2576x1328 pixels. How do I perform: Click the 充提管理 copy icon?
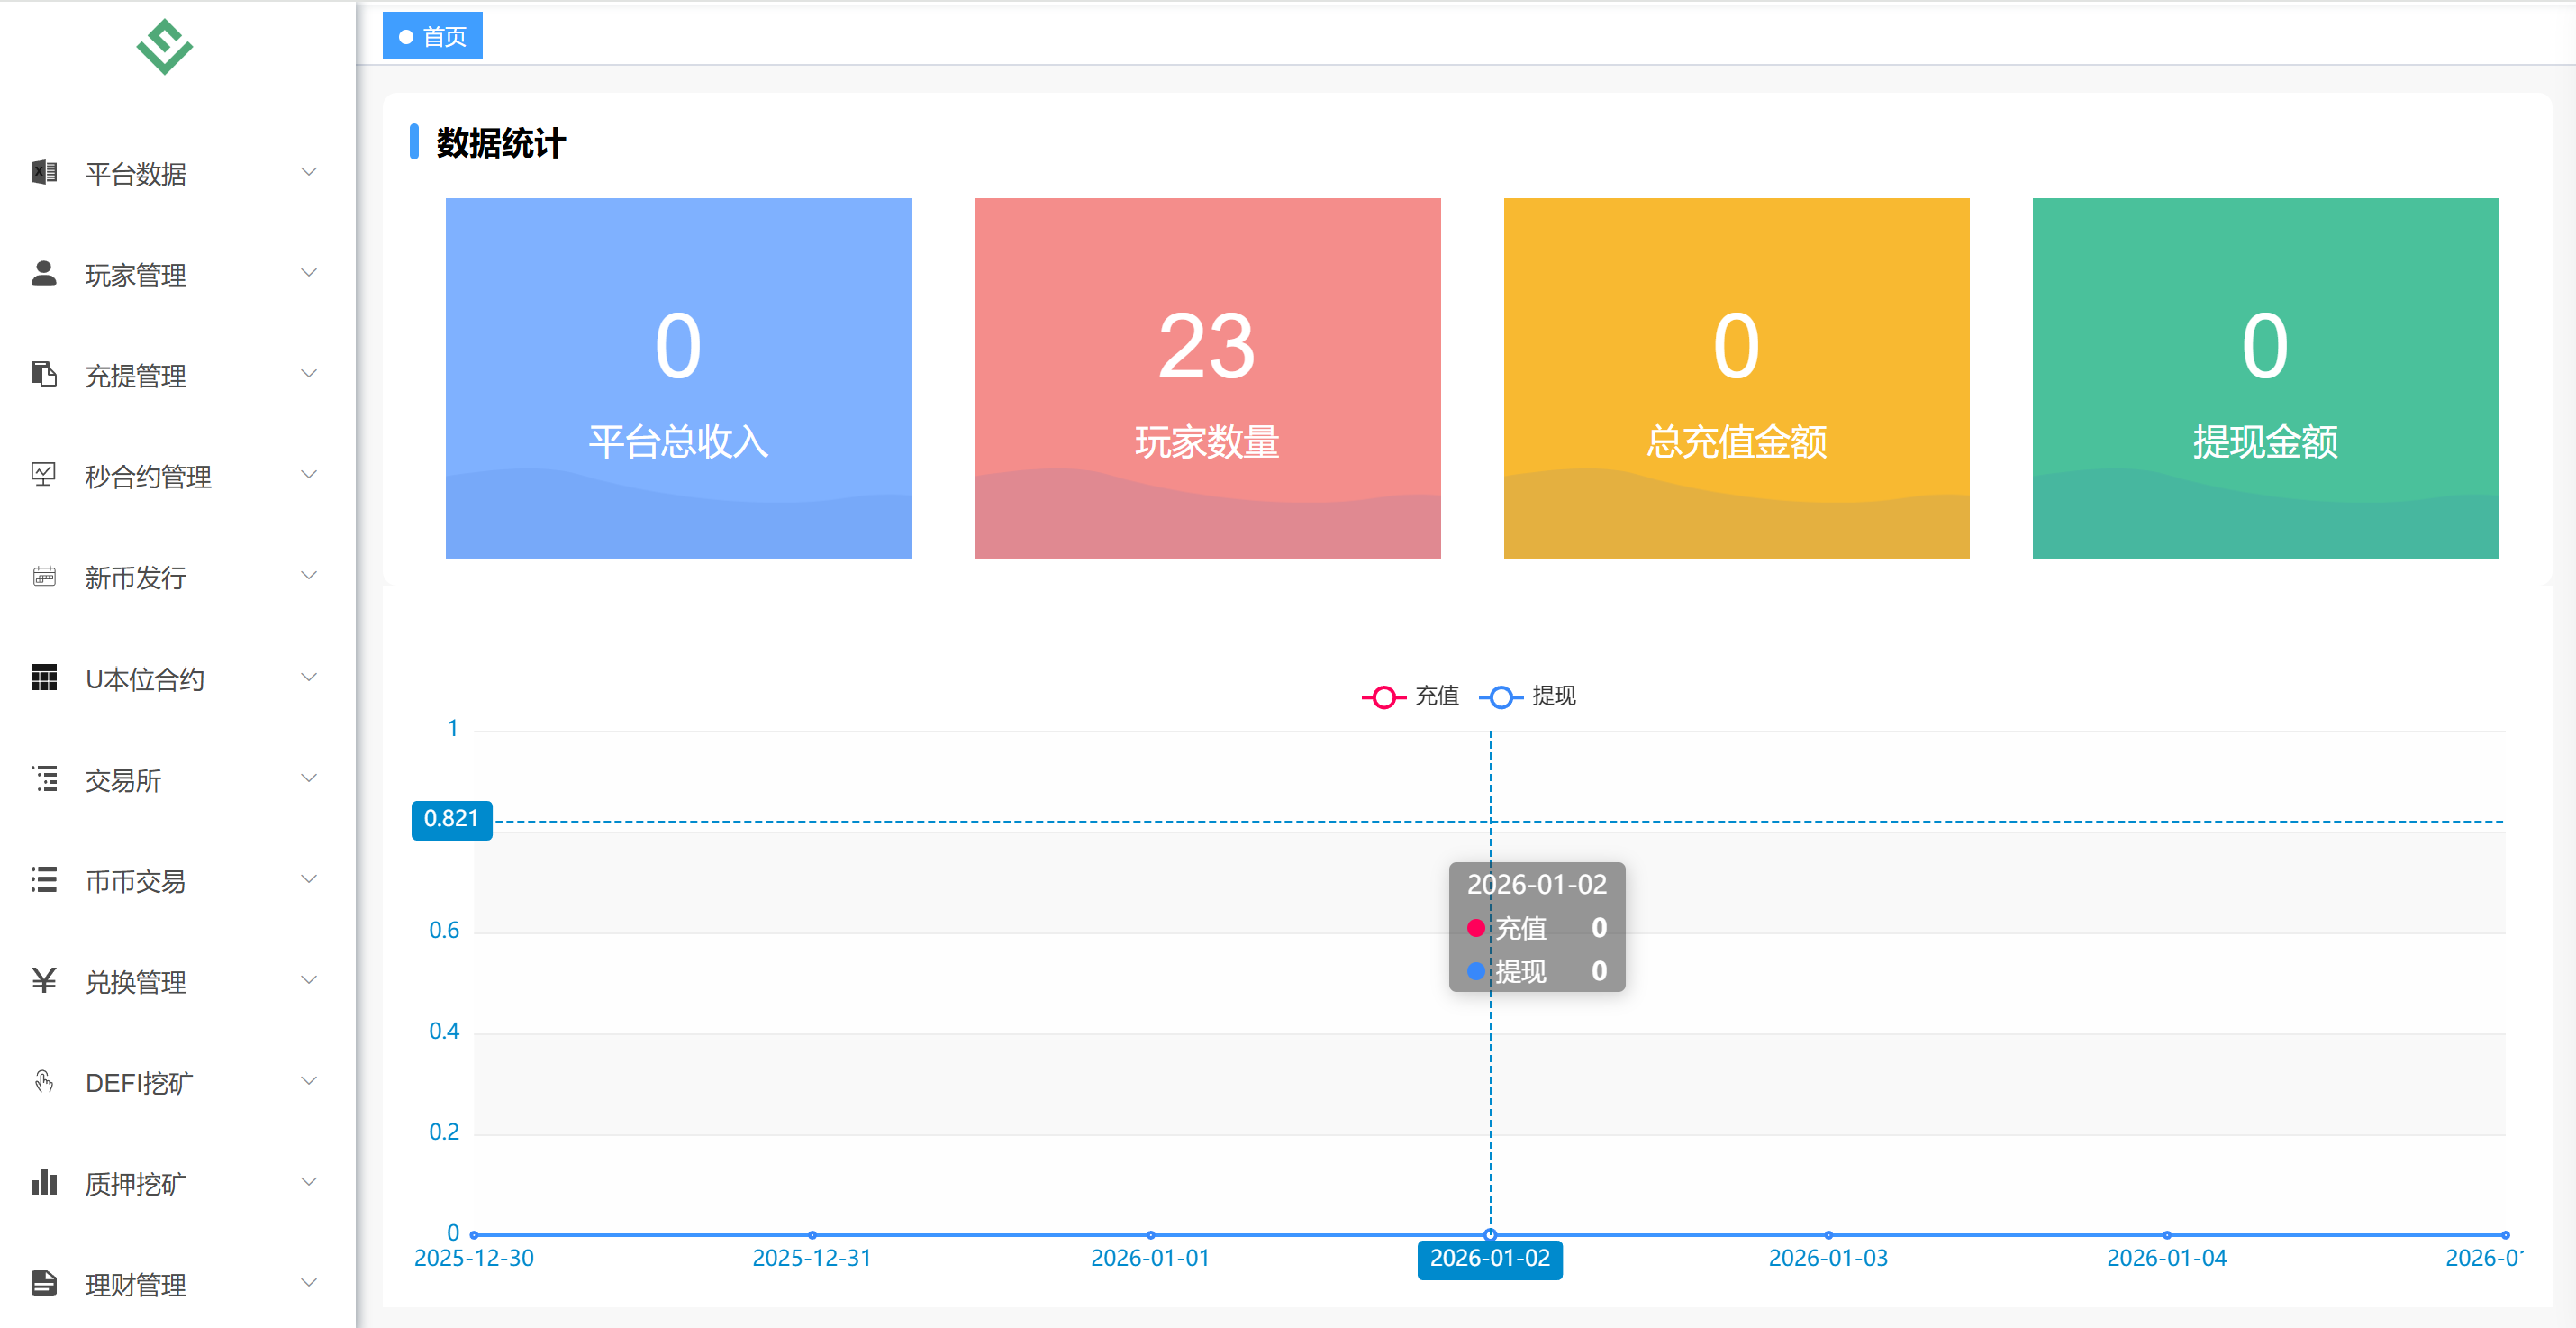point(43,374)
